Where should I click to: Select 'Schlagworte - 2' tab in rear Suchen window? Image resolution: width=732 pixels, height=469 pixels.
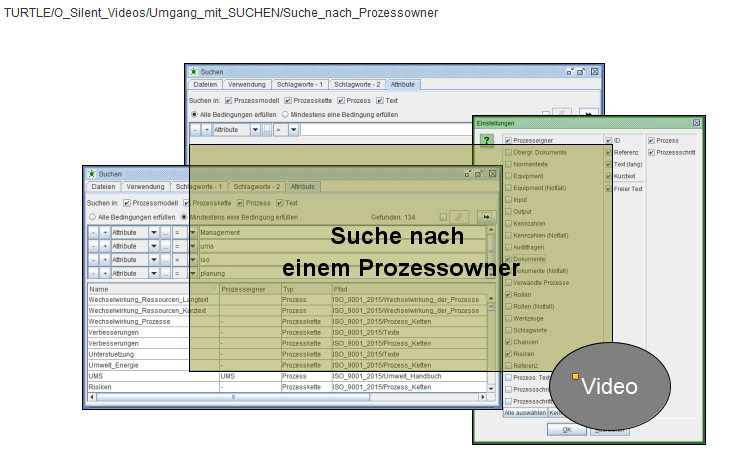pyautogui.click(x=357, y=84)
